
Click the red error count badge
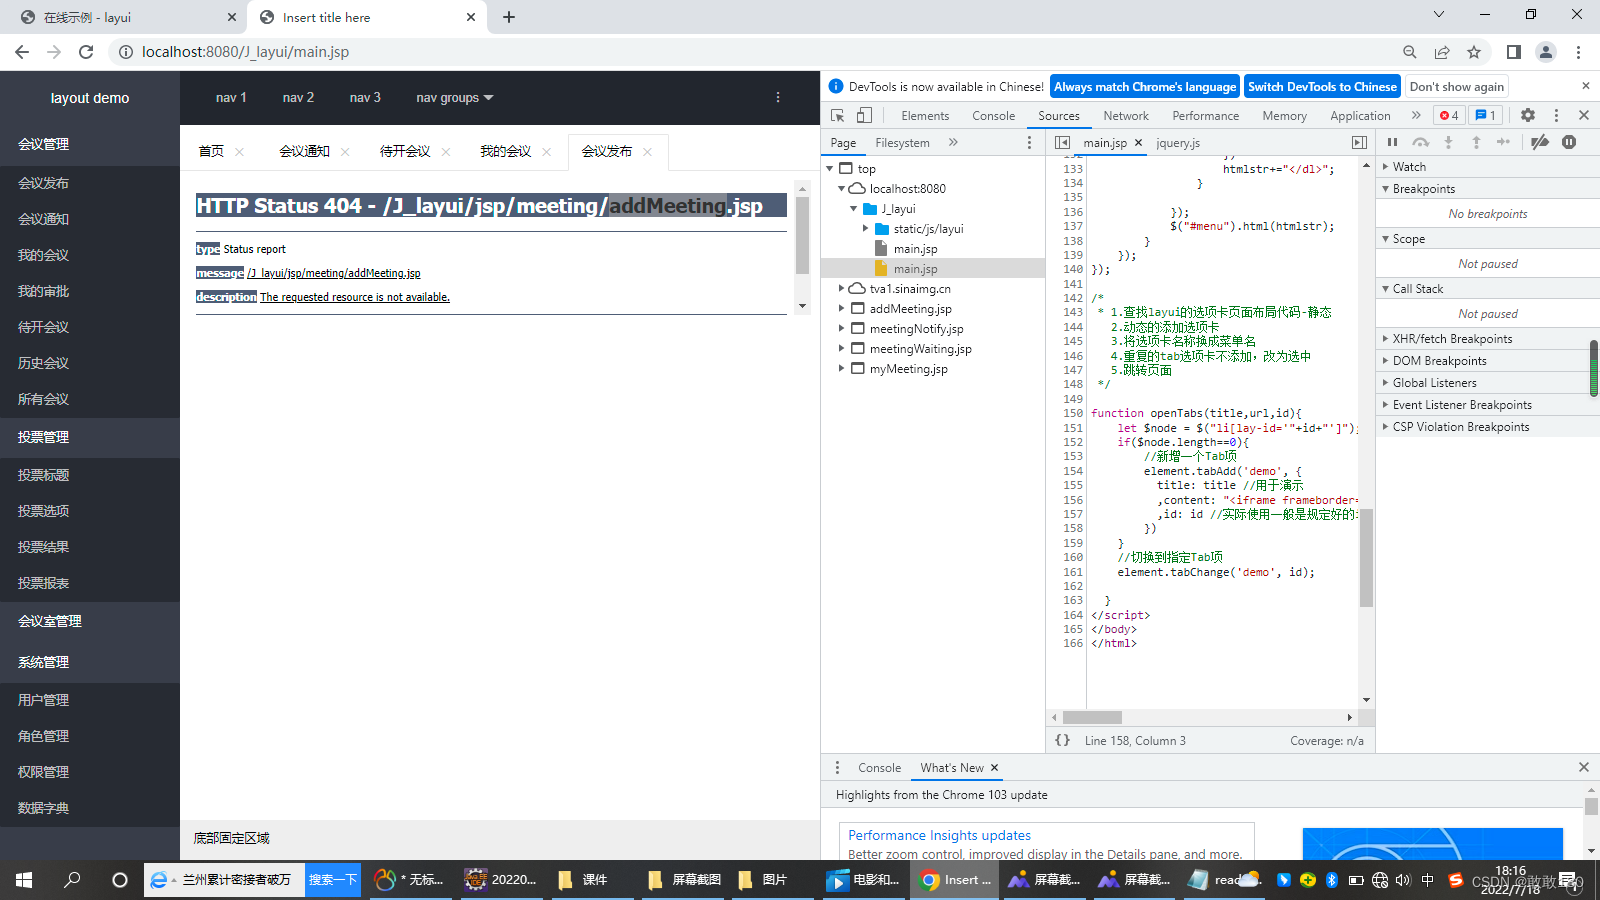click(1449, 116)
